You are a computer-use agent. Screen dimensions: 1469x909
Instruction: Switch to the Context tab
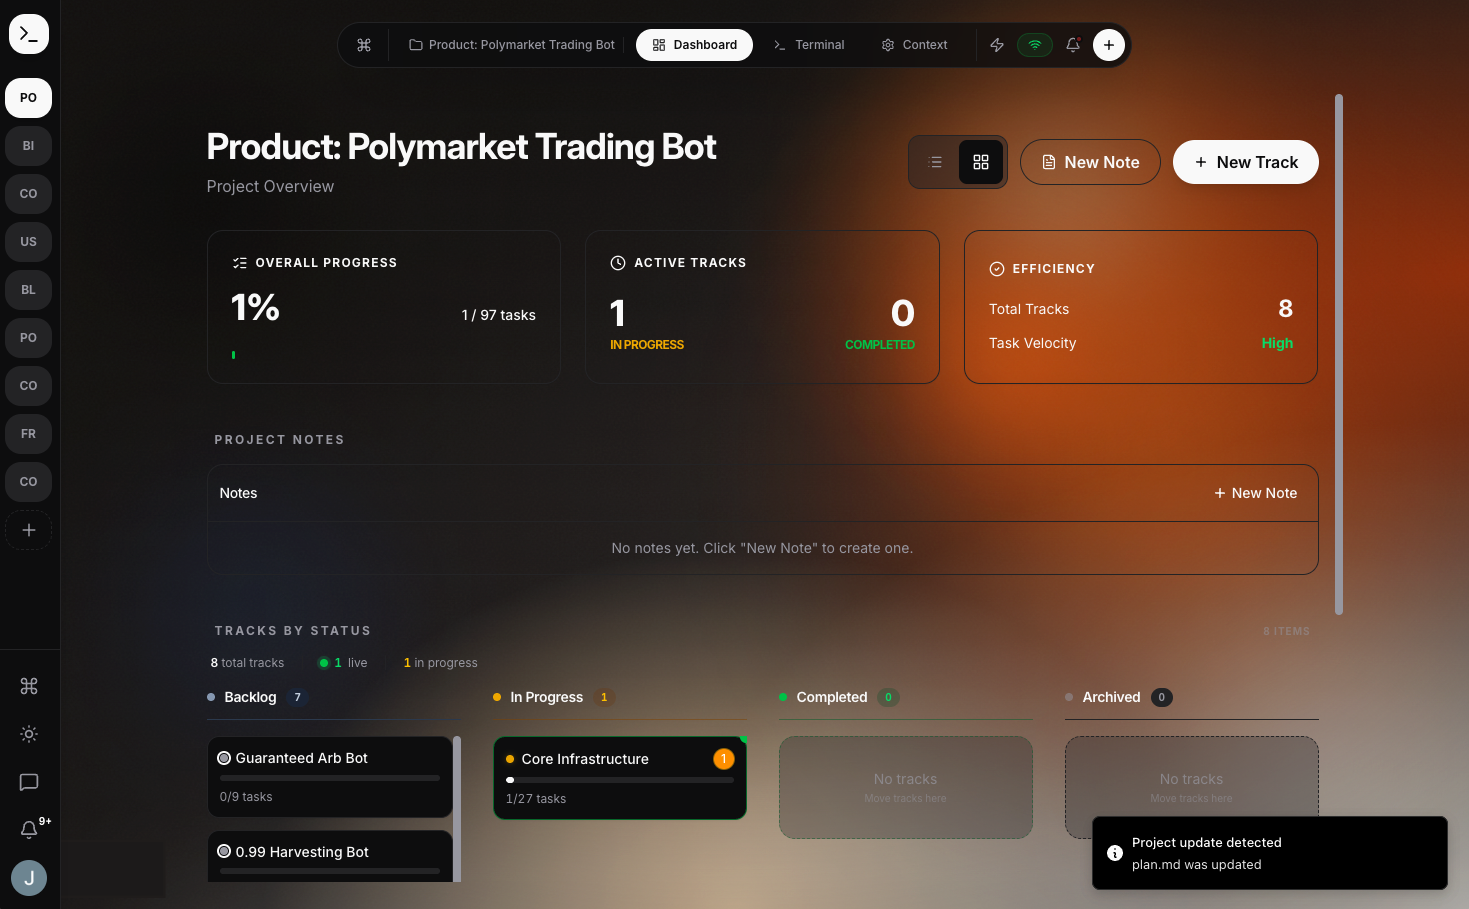pyautogui.click(x=913, y=44)
